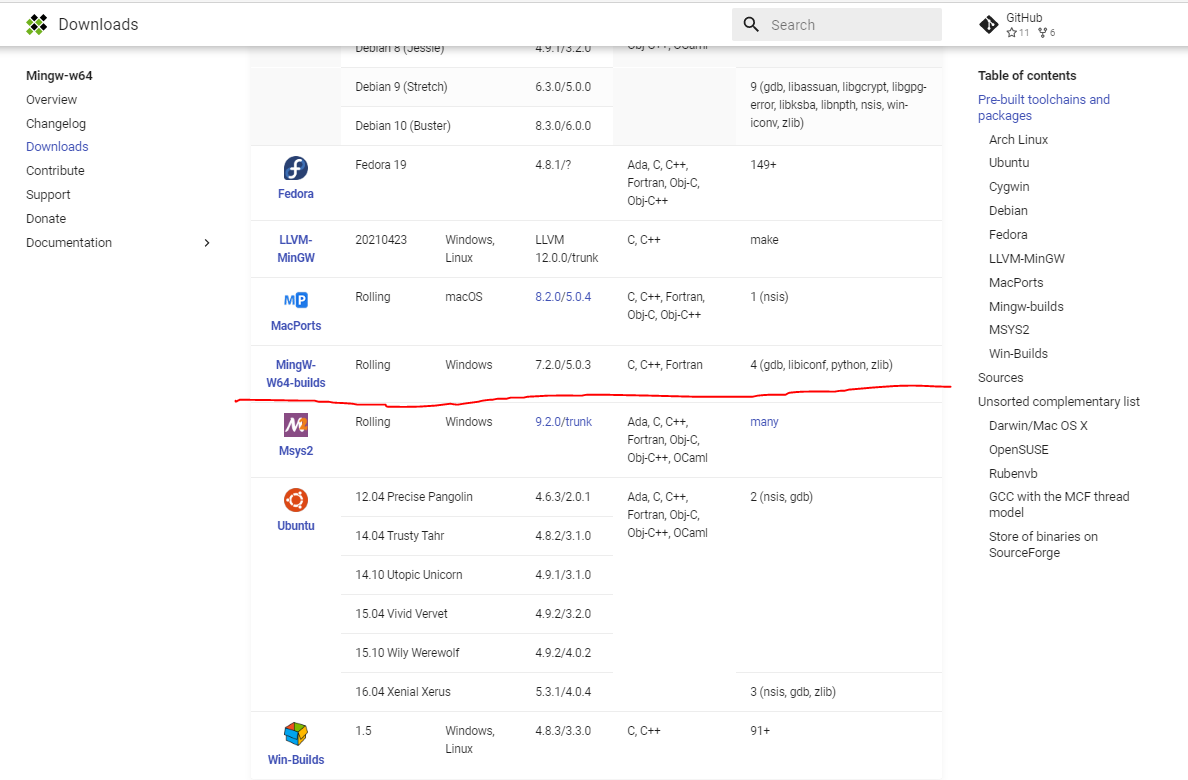Jump to OpenSUSE section
Screen dimensions: 1188x780
1018,450
